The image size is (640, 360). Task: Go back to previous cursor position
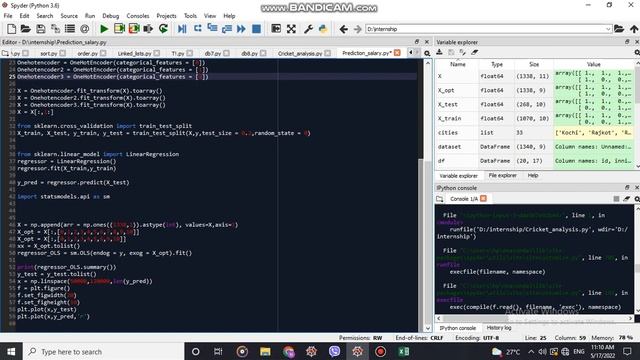(343, 29)
